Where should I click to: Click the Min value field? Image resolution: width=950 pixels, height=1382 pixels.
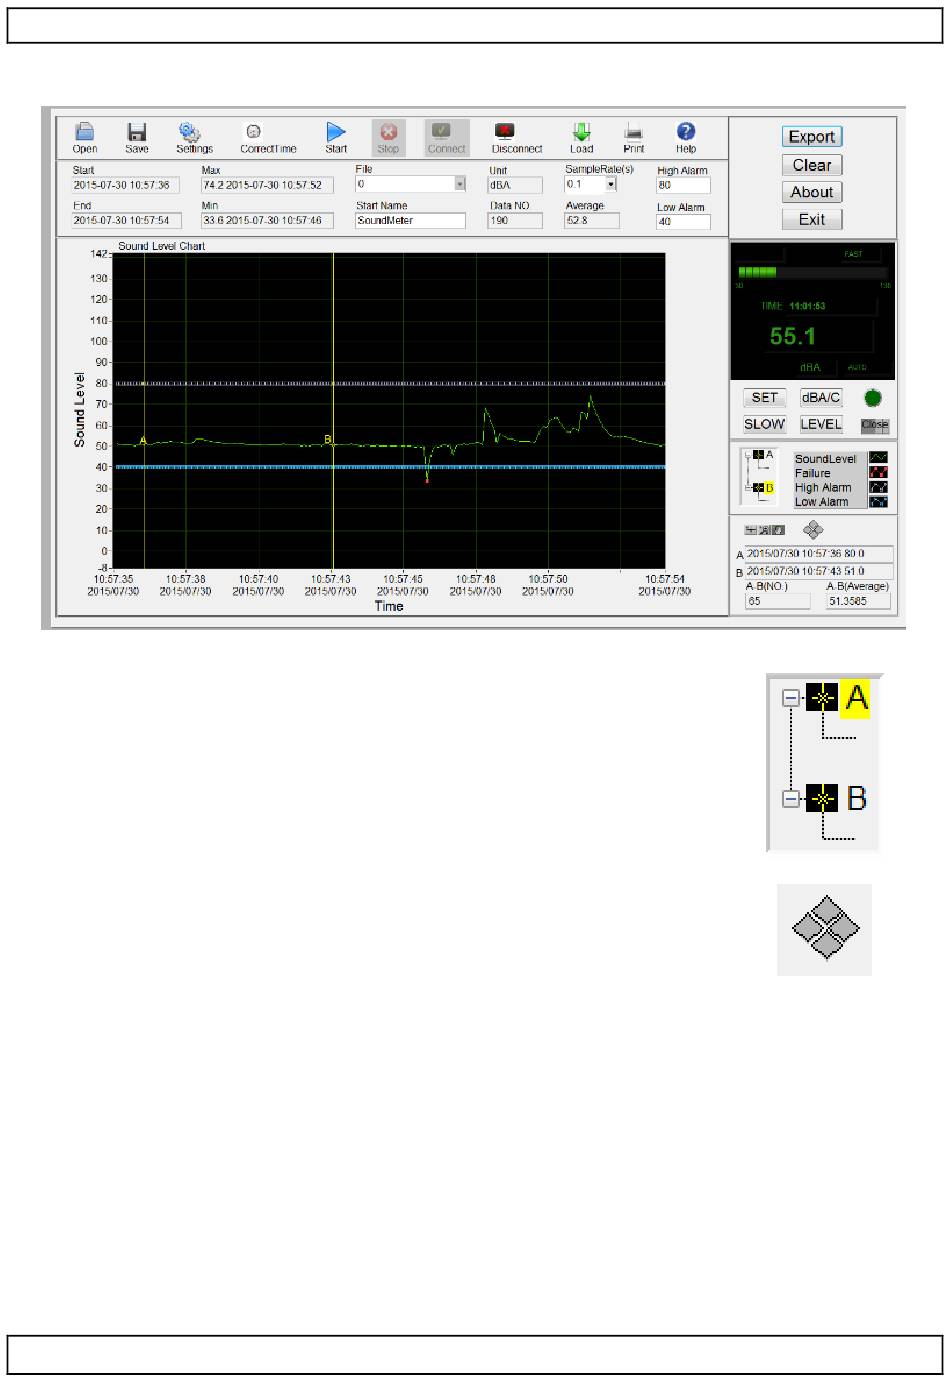click(x=267, y=220)
